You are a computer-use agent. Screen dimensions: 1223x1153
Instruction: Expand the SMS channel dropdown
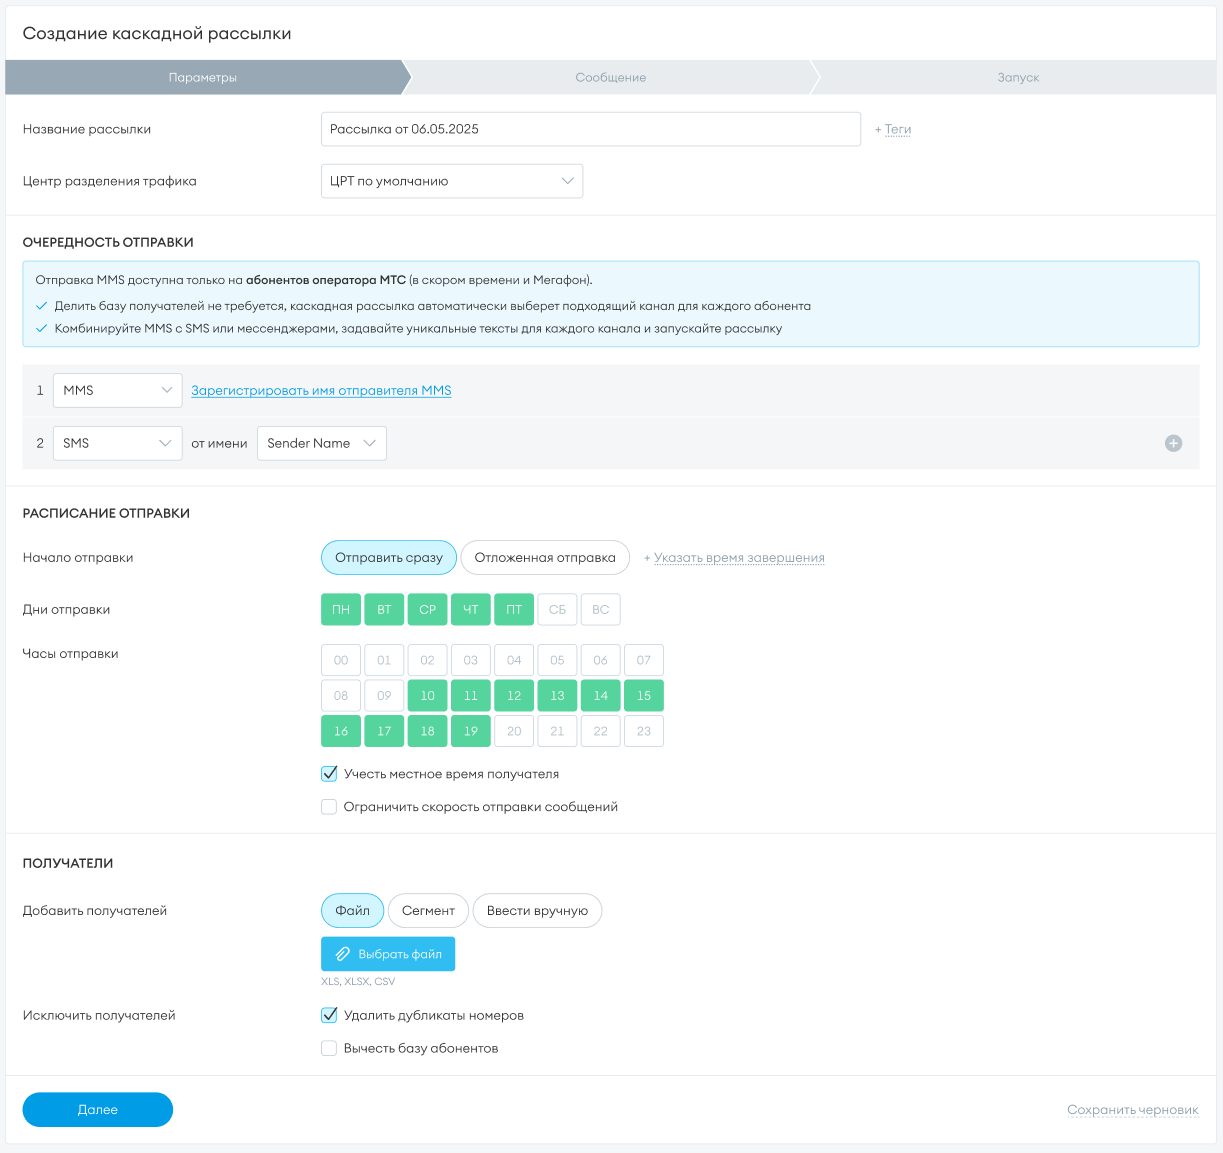pyautogui.click(x=117, y=443)
